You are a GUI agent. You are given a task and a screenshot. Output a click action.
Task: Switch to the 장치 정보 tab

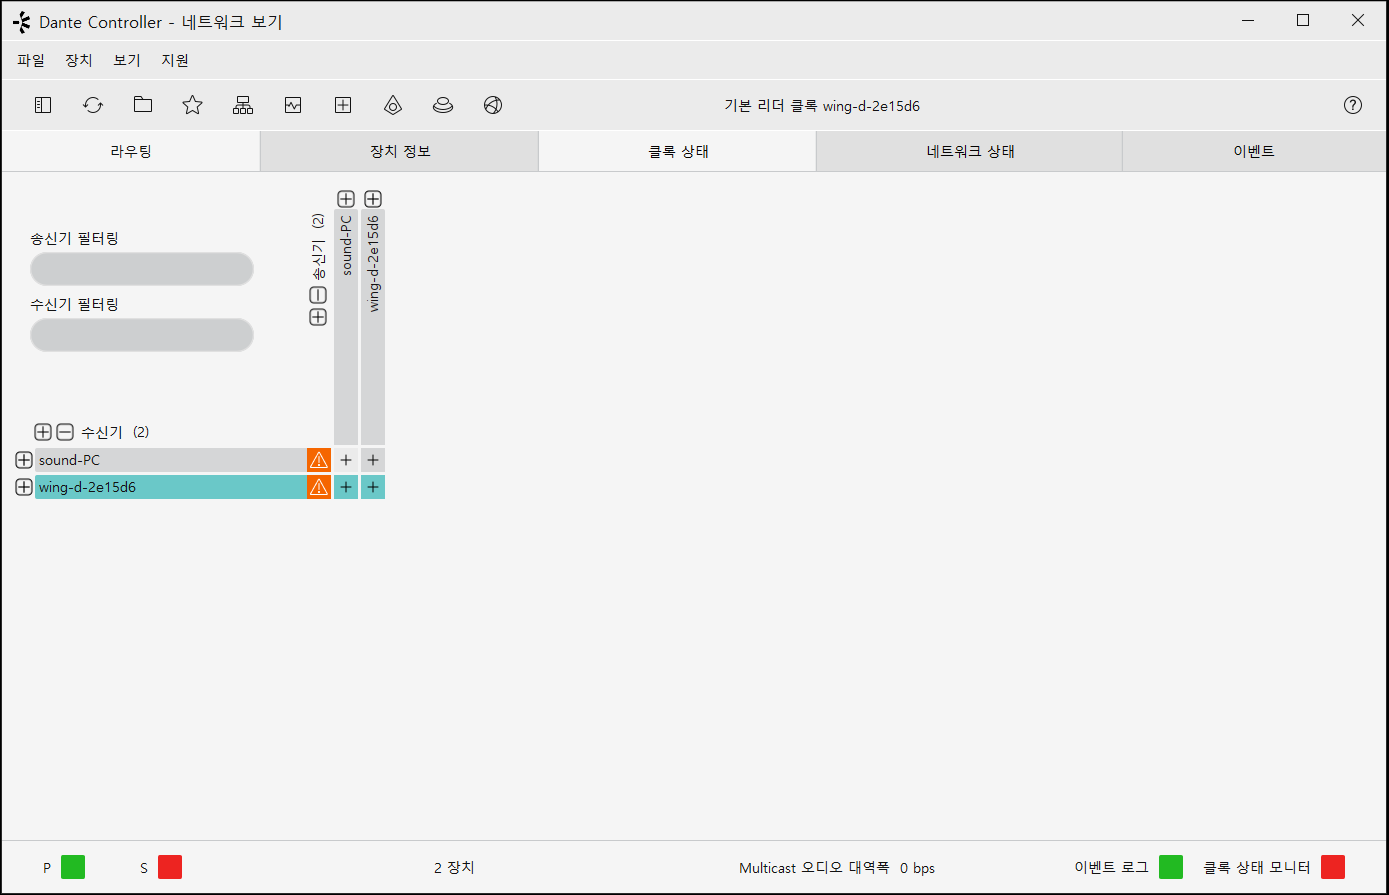[400, 152]
